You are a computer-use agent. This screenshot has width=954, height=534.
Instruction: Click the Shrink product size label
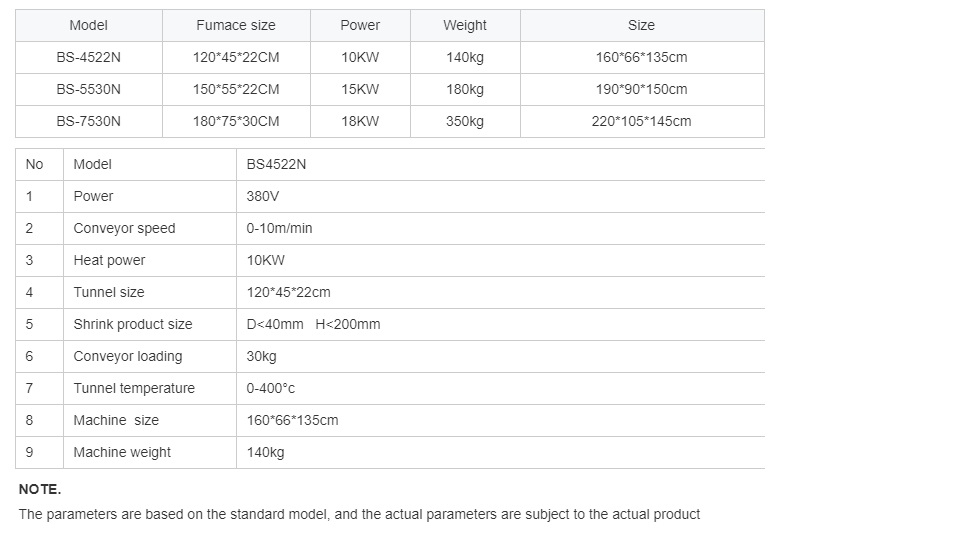[133, 324]
